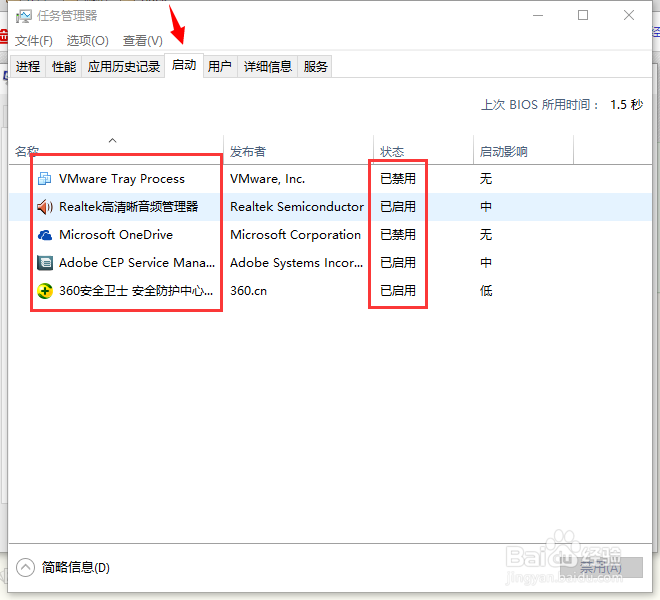Screen dimensions: 660x600
Task: Click the Adobe CEP Service Manager icon
Action: tap(45, 263)
